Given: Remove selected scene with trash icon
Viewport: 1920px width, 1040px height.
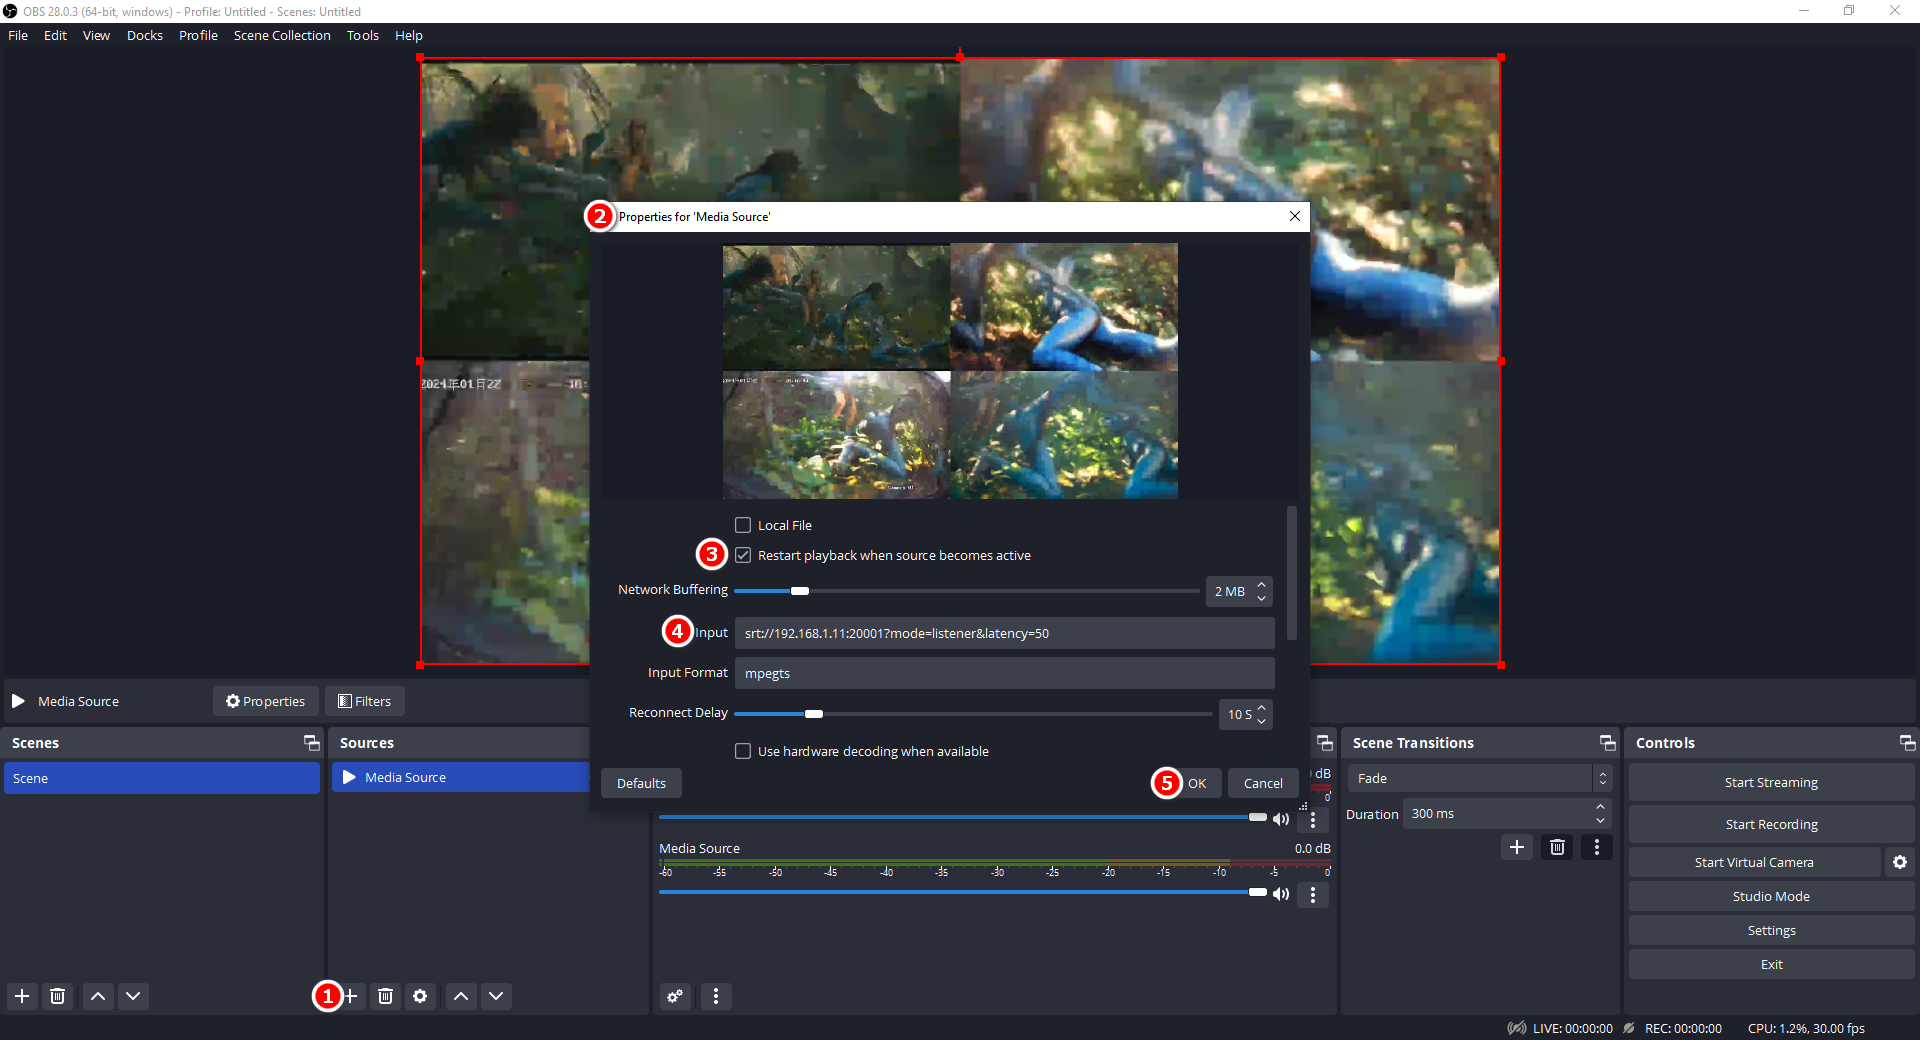Looking at the screenshot, I should click(x=58, y=996).
